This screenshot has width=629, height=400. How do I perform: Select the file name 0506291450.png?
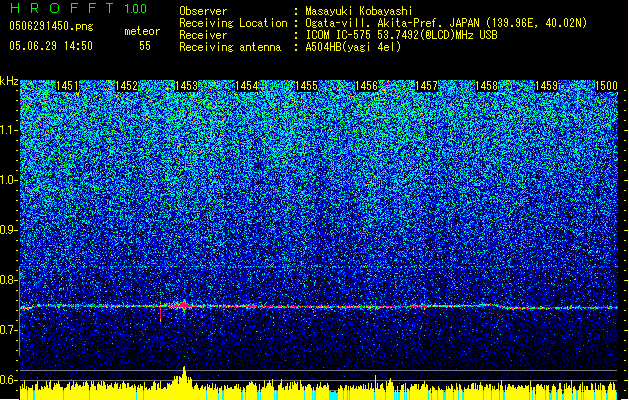[x=51, y=26]
